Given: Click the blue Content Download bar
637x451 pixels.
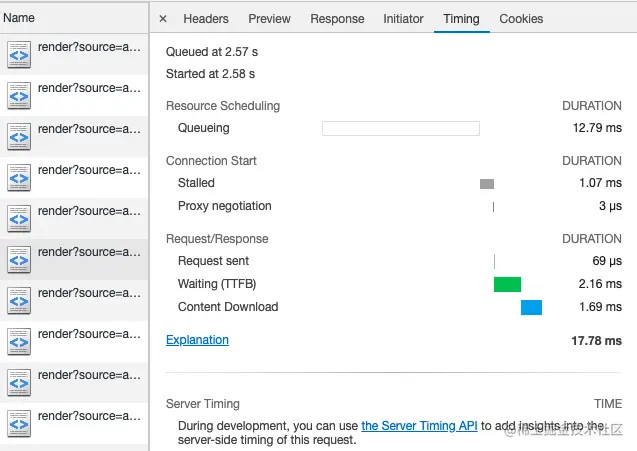Looking at the screenshot, I should click(x=531, y=308).
